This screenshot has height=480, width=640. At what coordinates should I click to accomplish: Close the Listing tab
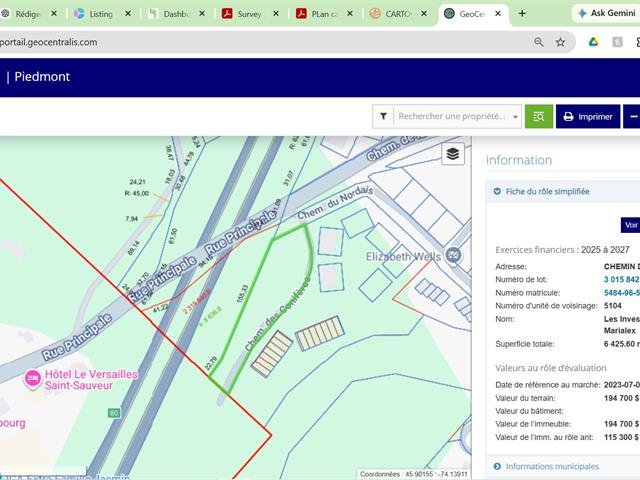[x=128, y=13]
